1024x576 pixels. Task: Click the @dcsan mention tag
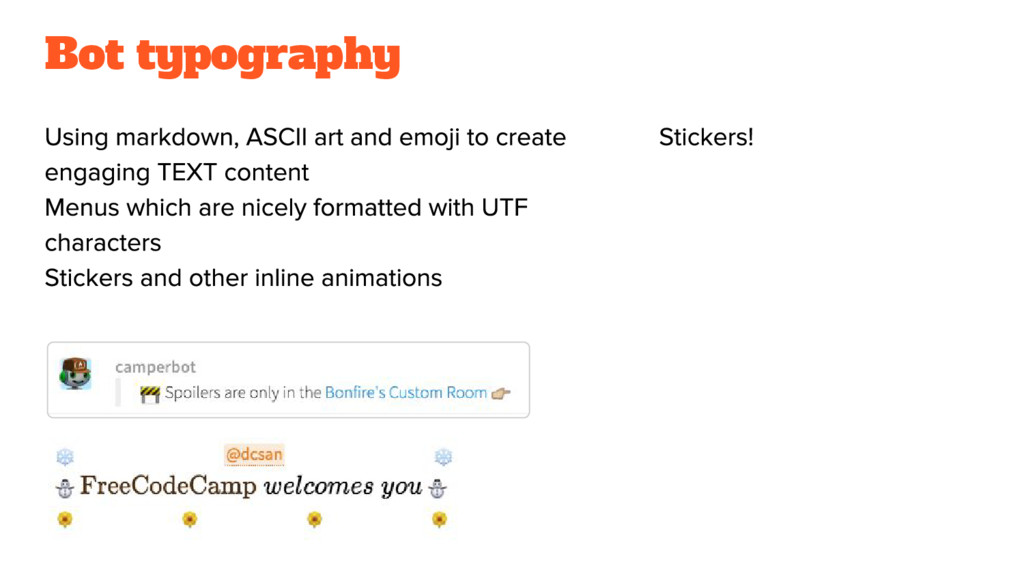pos(254,455)
